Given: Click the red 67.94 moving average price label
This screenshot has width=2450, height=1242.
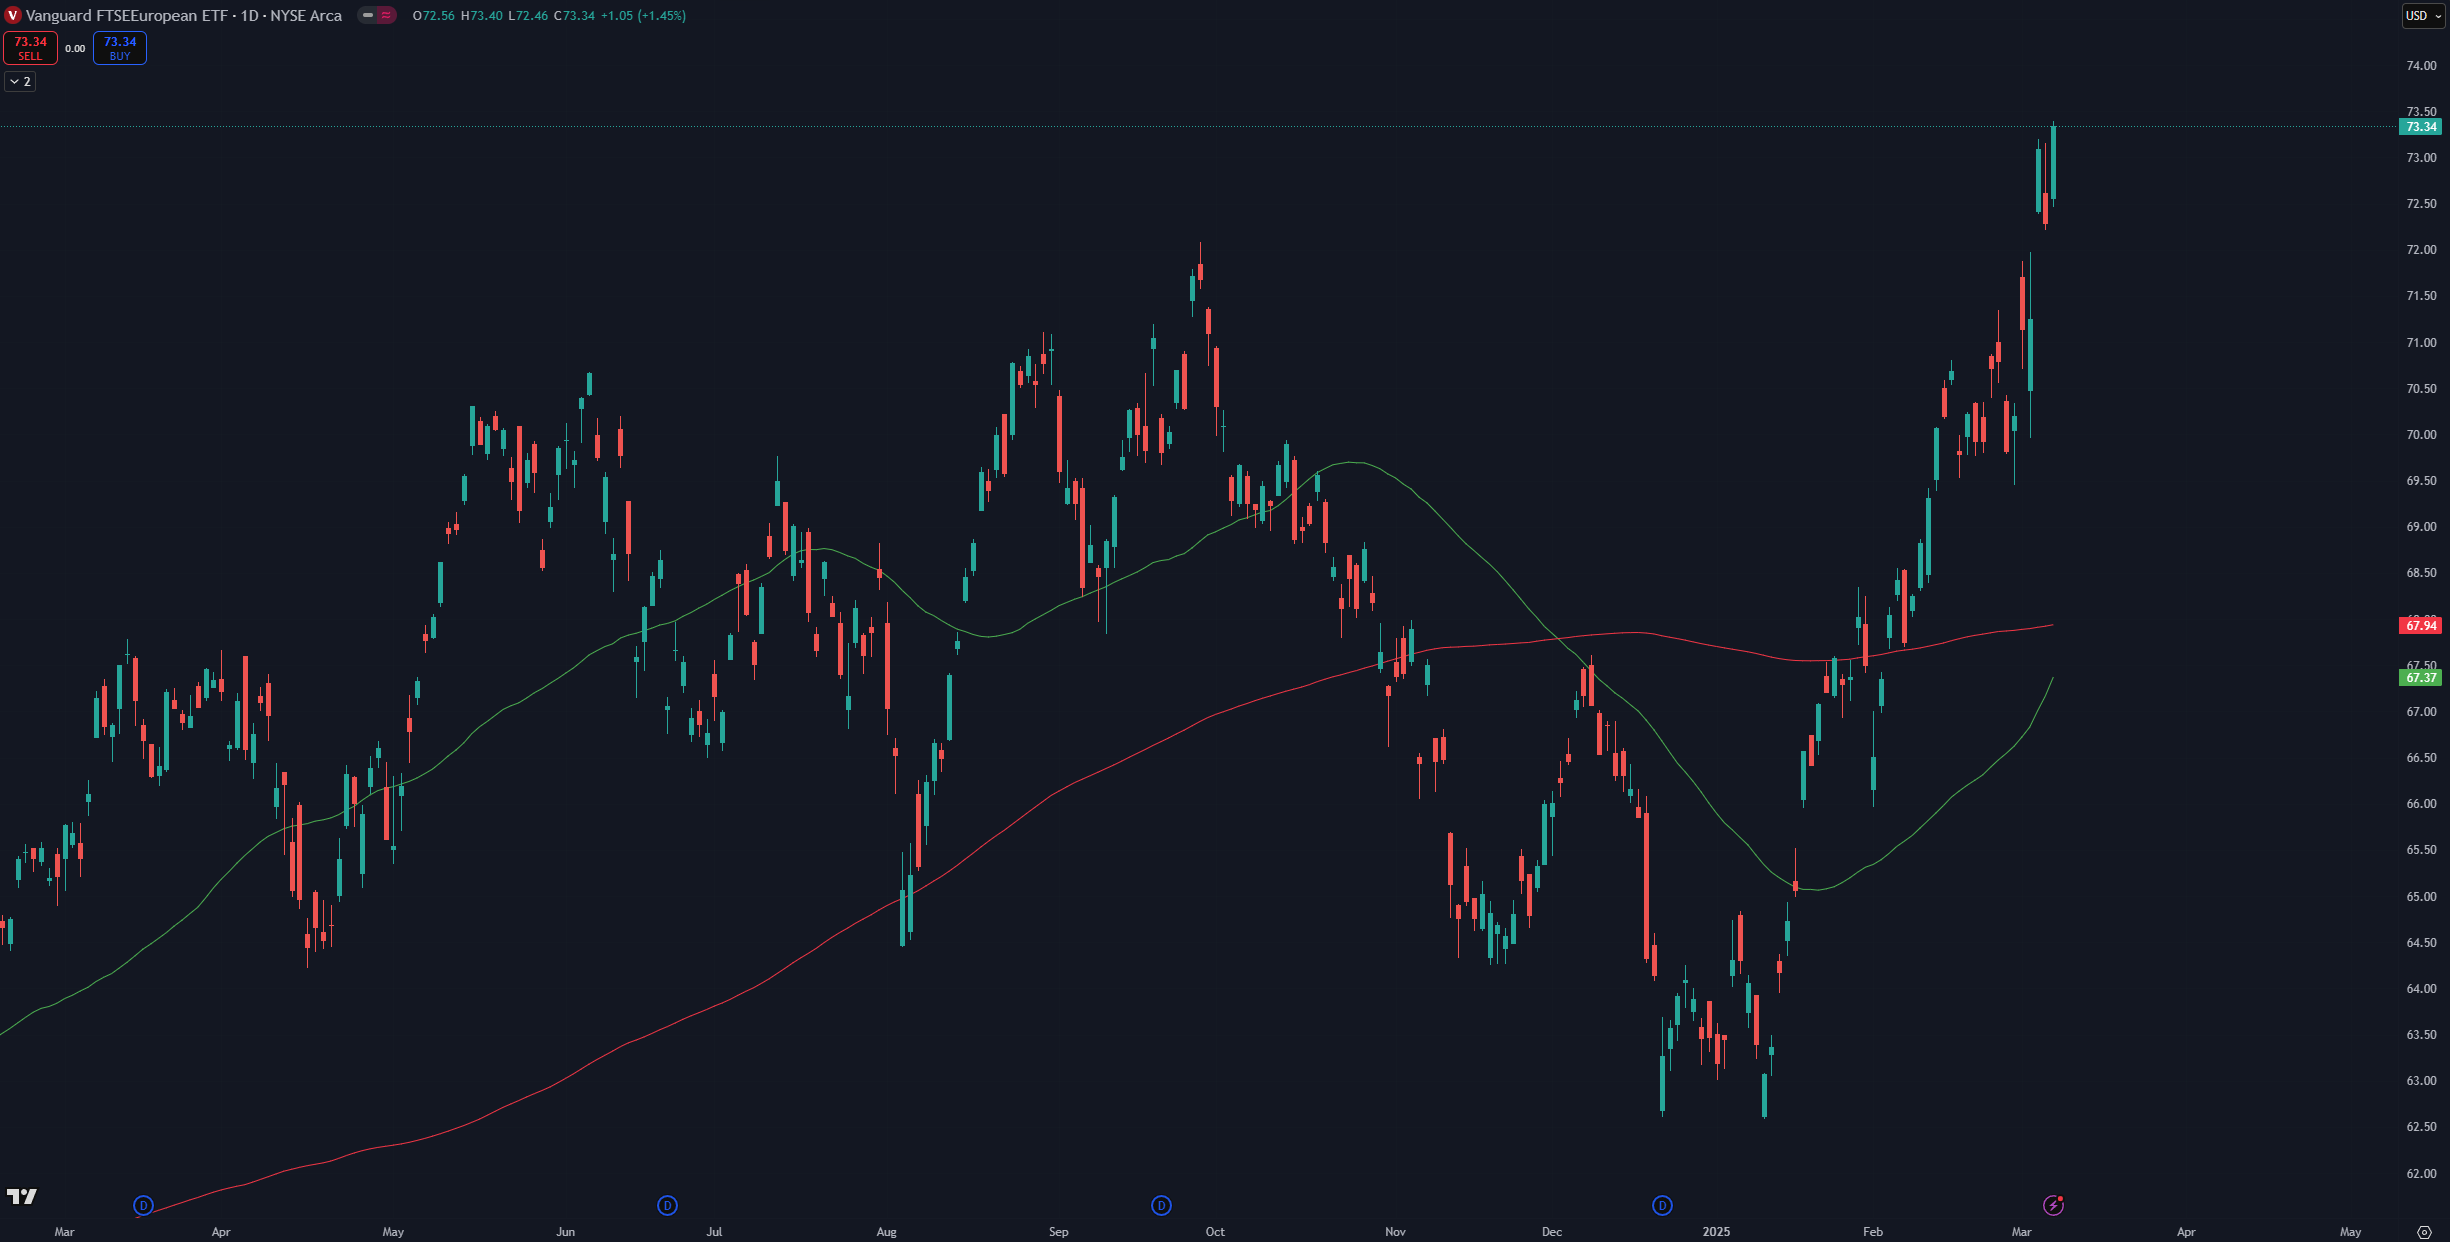Looking at the screenshot, I should (2420, 625).
